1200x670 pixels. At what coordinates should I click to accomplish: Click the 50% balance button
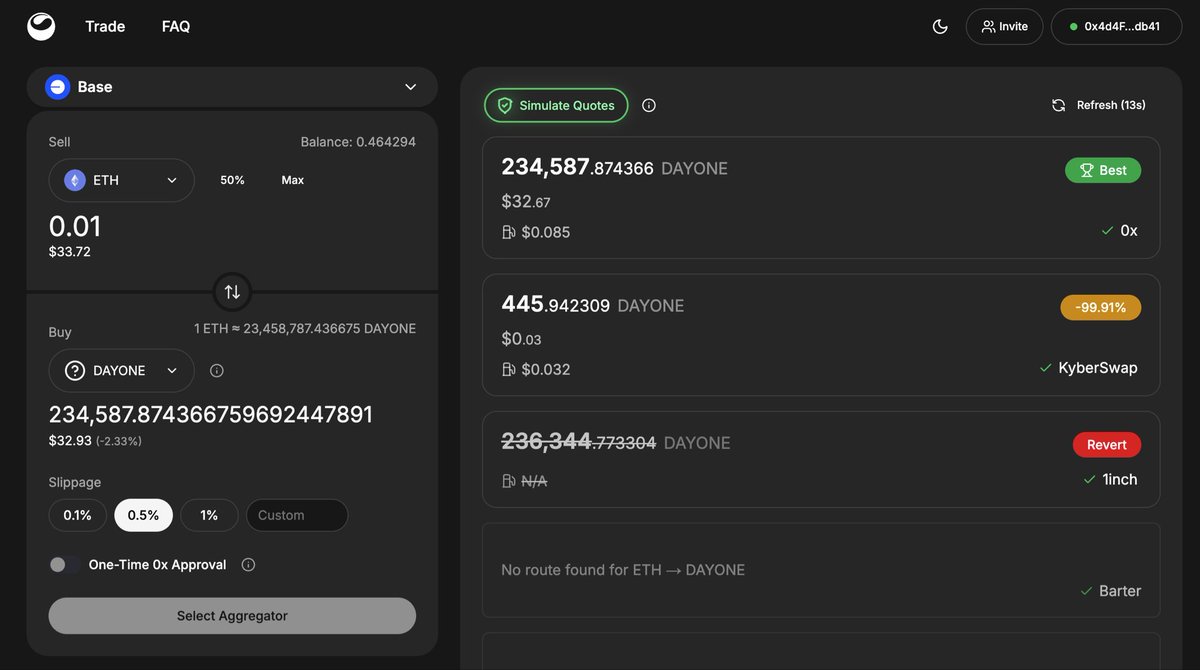(x=233, y=180)
